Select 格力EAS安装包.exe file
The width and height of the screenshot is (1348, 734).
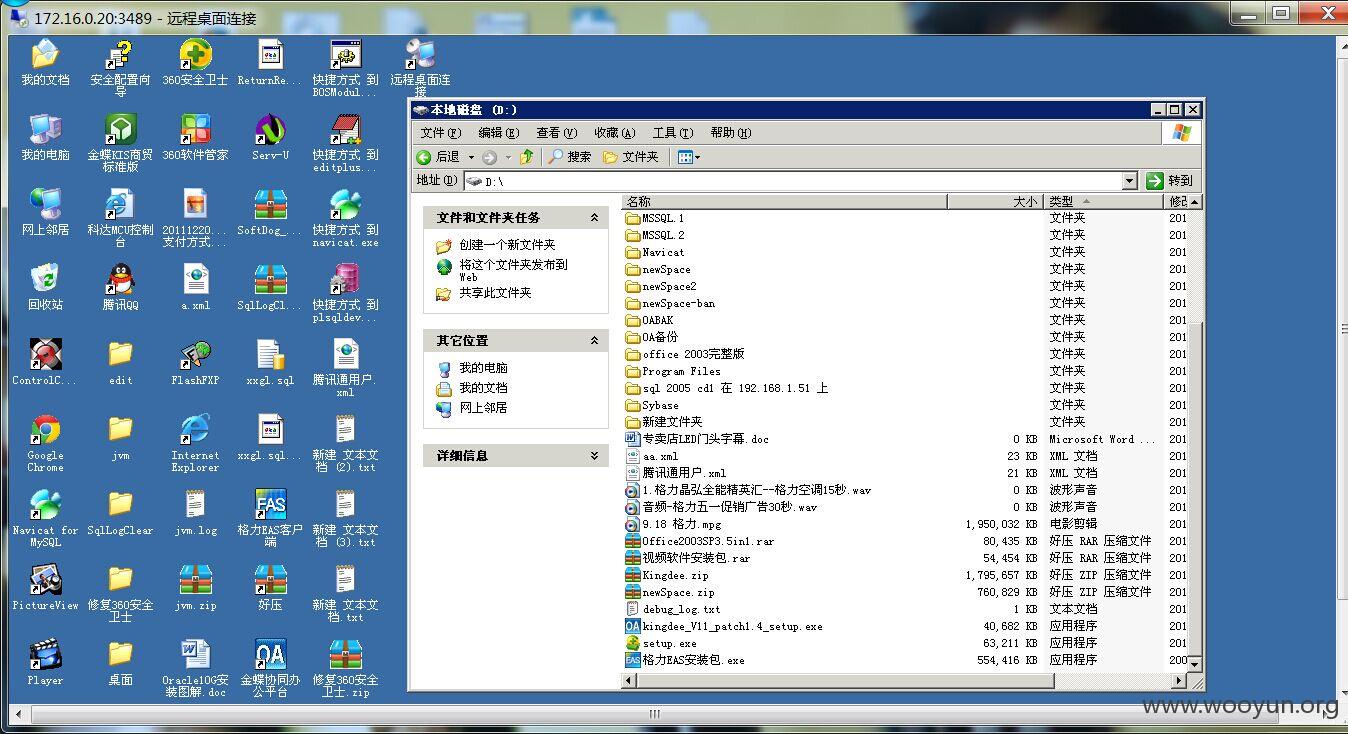685,660
